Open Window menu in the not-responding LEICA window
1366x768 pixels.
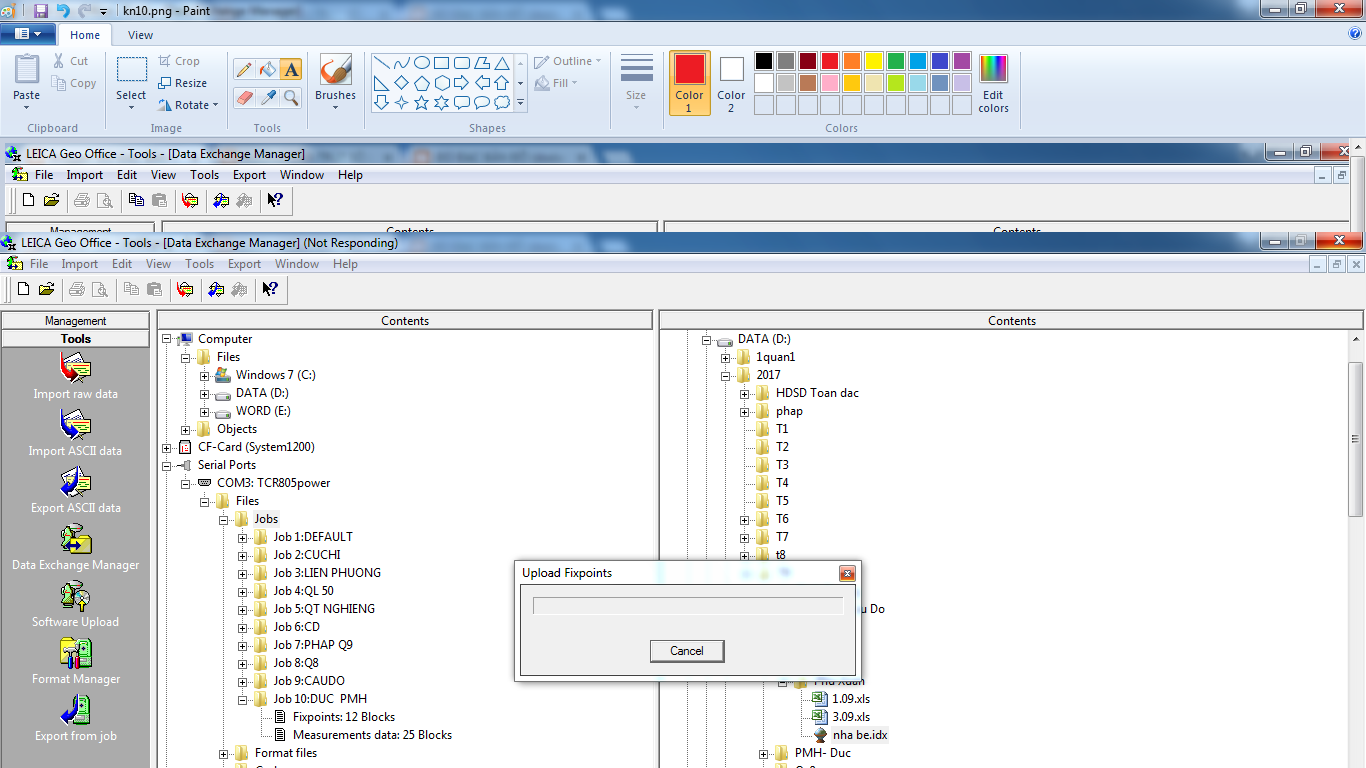tap(297, 264)
